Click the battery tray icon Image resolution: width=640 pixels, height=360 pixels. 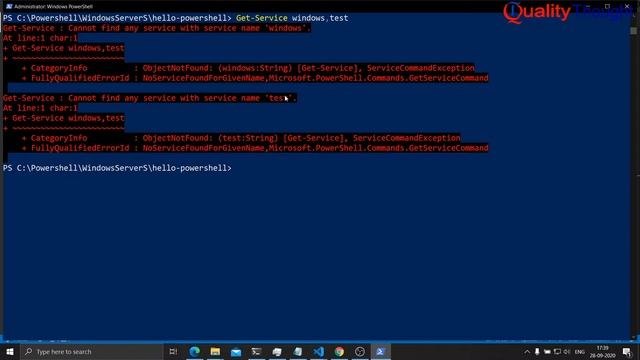click(x=547, y=351)
